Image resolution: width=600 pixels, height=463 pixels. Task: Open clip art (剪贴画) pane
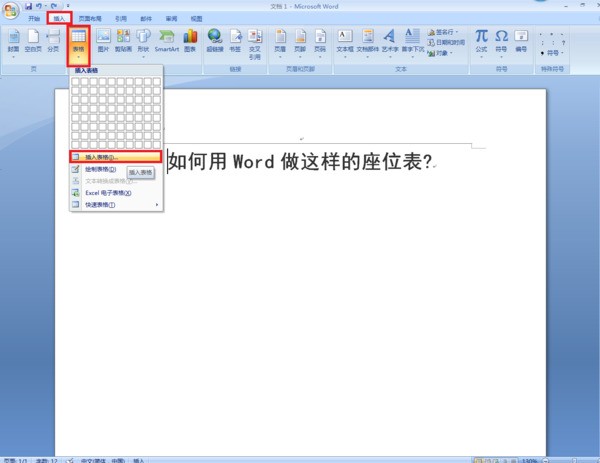(123, 41)
